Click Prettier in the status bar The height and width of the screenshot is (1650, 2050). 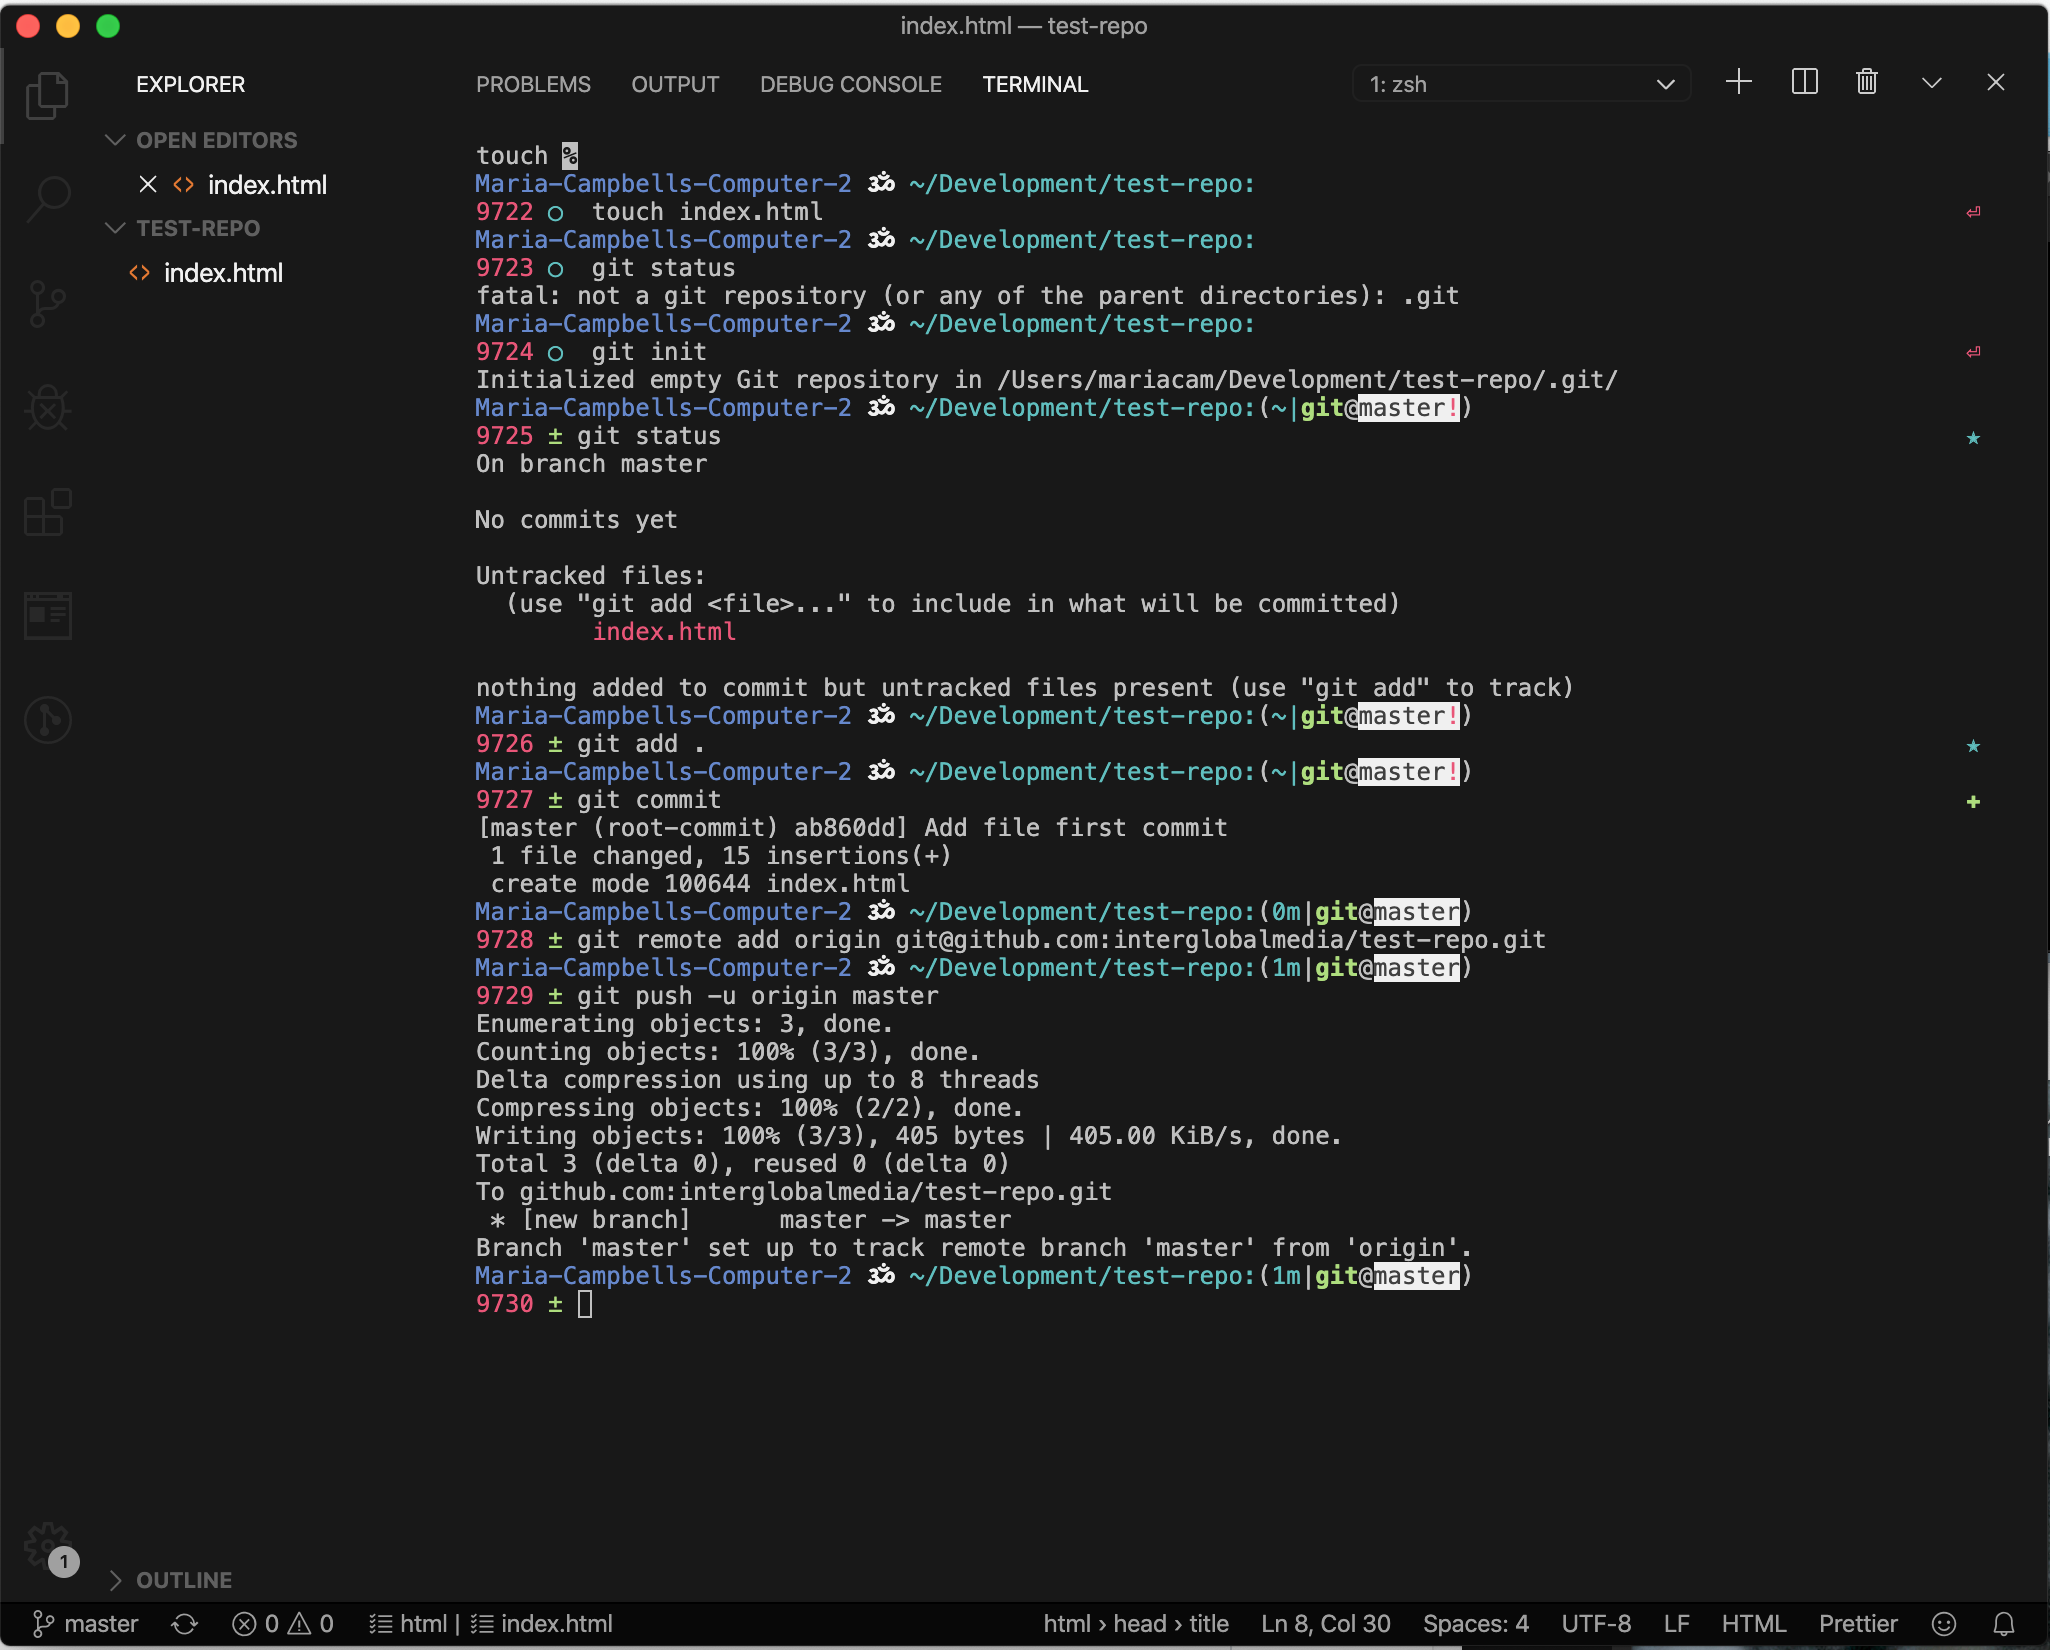point(1858,1623)
